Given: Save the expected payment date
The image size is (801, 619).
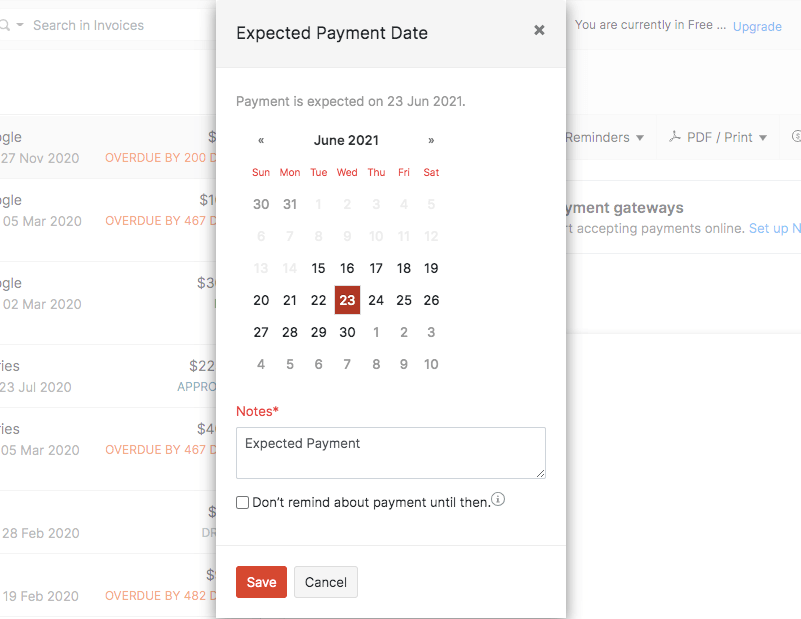Looking at the screenshot, I should click(261, 582).
